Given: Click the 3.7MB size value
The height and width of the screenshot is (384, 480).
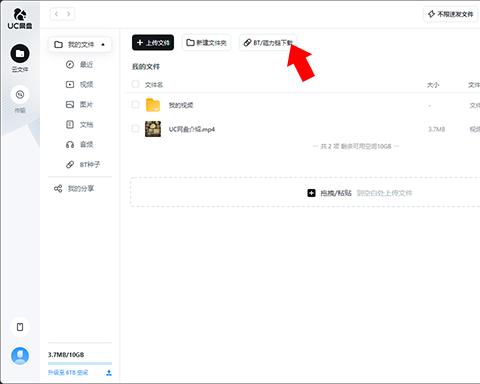Looking at the screenshot, I should (x=436, y=129).
